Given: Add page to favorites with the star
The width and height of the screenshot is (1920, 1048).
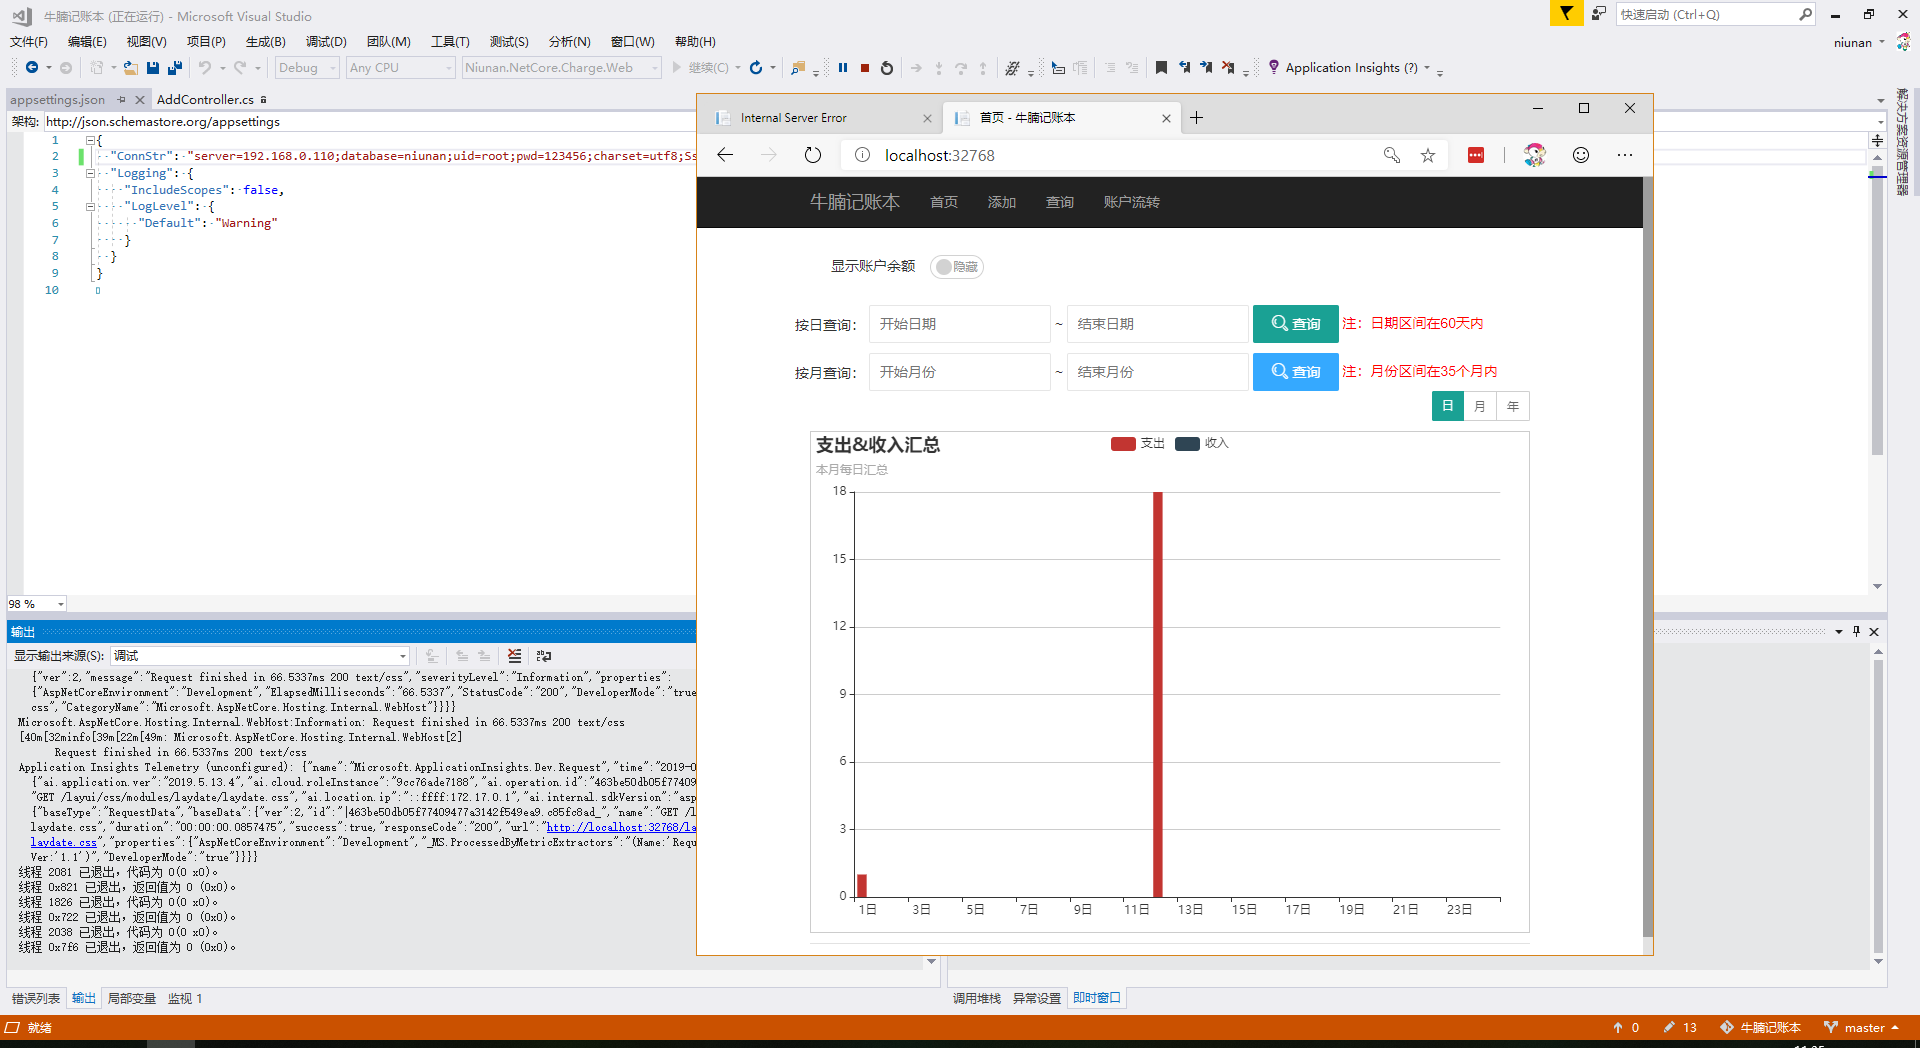Looking at the screenshot, I should pos(1428,155).
